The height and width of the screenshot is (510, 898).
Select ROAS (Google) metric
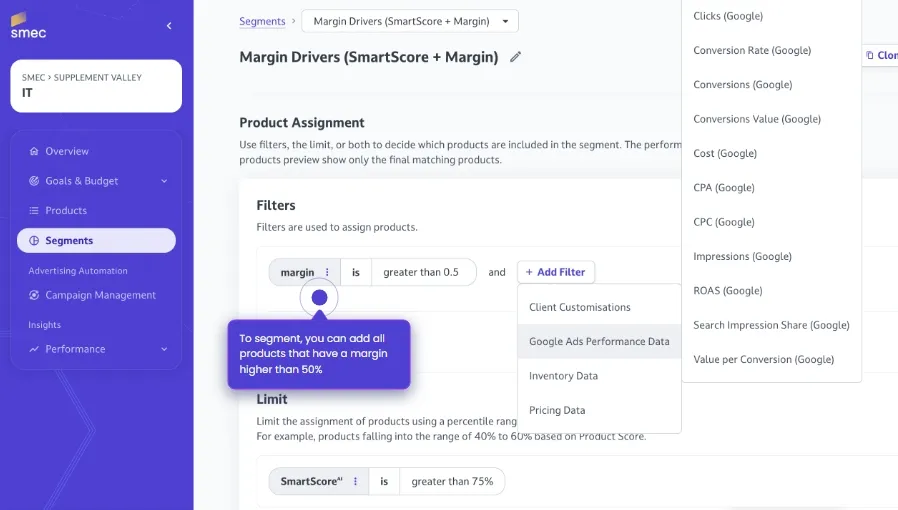[x=771, y=291]
